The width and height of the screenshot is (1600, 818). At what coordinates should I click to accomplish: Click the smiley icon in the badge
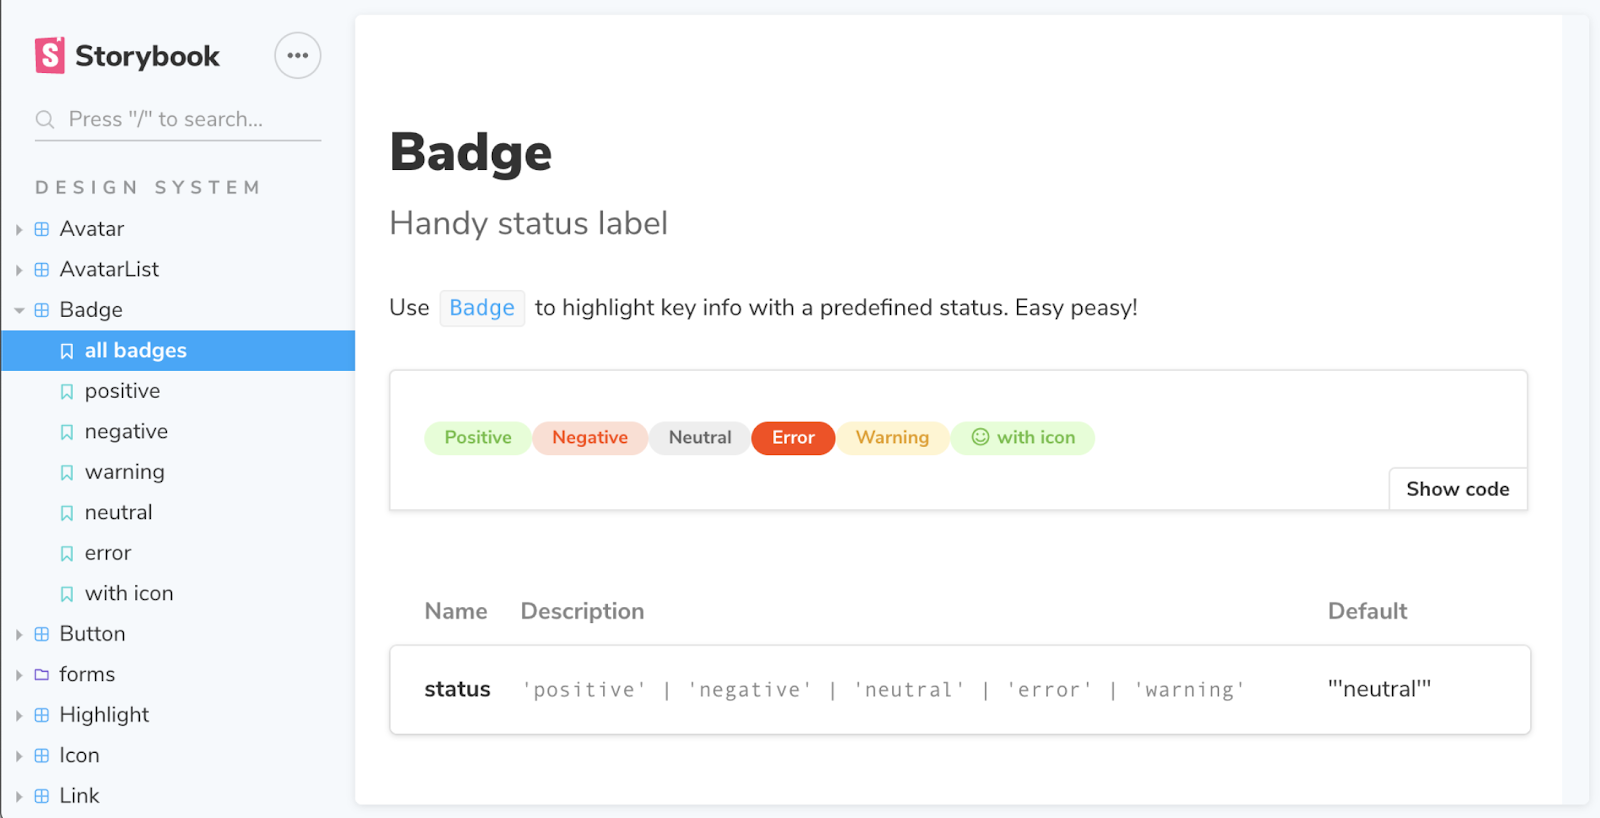pos(980,437)
